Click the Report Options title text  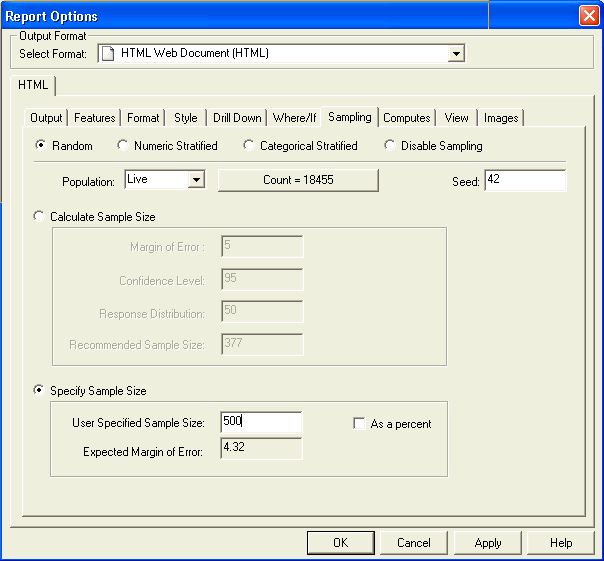pos(52,17)
